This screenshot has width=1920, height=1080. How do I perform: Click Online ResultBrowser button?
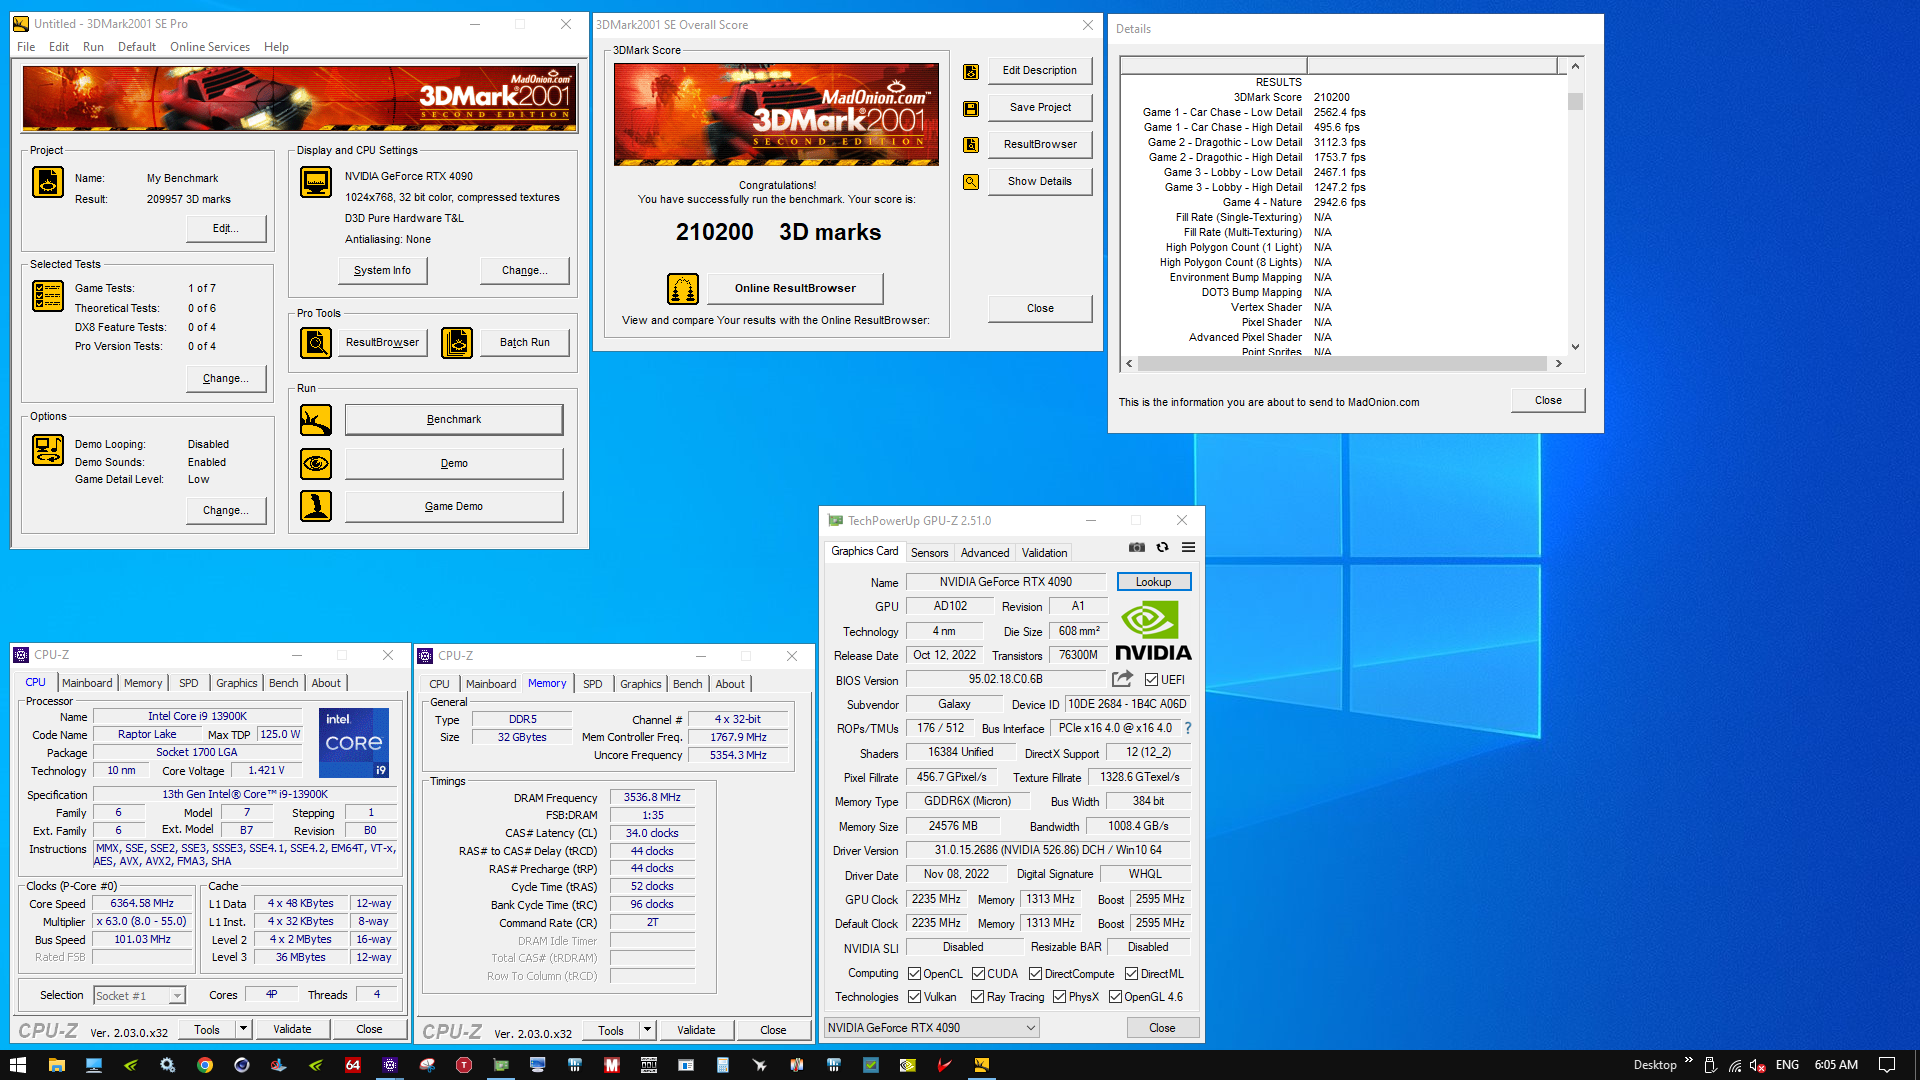pyautogui.click(x=795, y=289)
